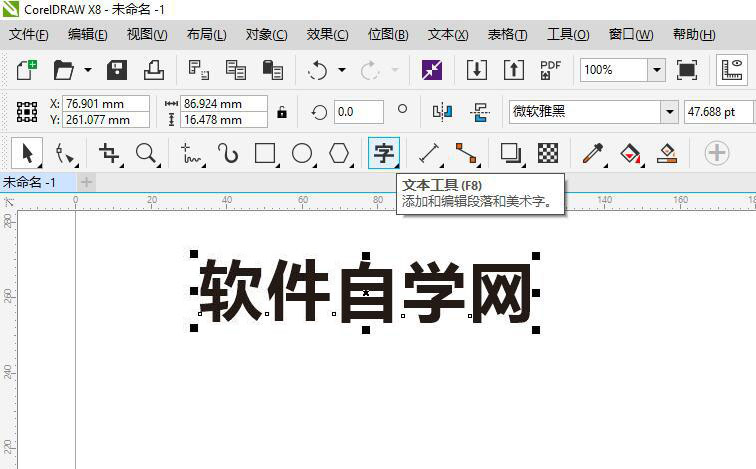
Task: Select the Rectangle tool
Action: [265, 153]
